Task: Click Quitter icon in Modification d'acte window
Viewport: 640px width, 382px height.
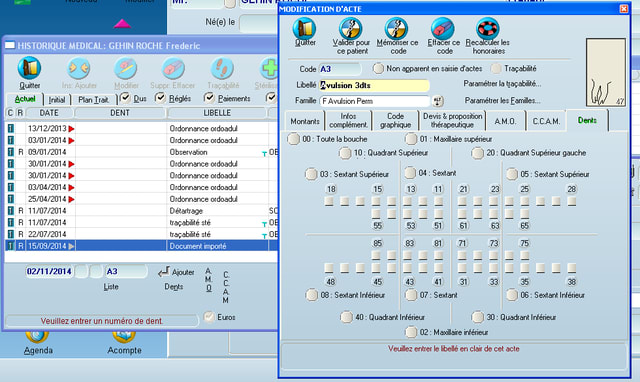Action: click(304, 28)
